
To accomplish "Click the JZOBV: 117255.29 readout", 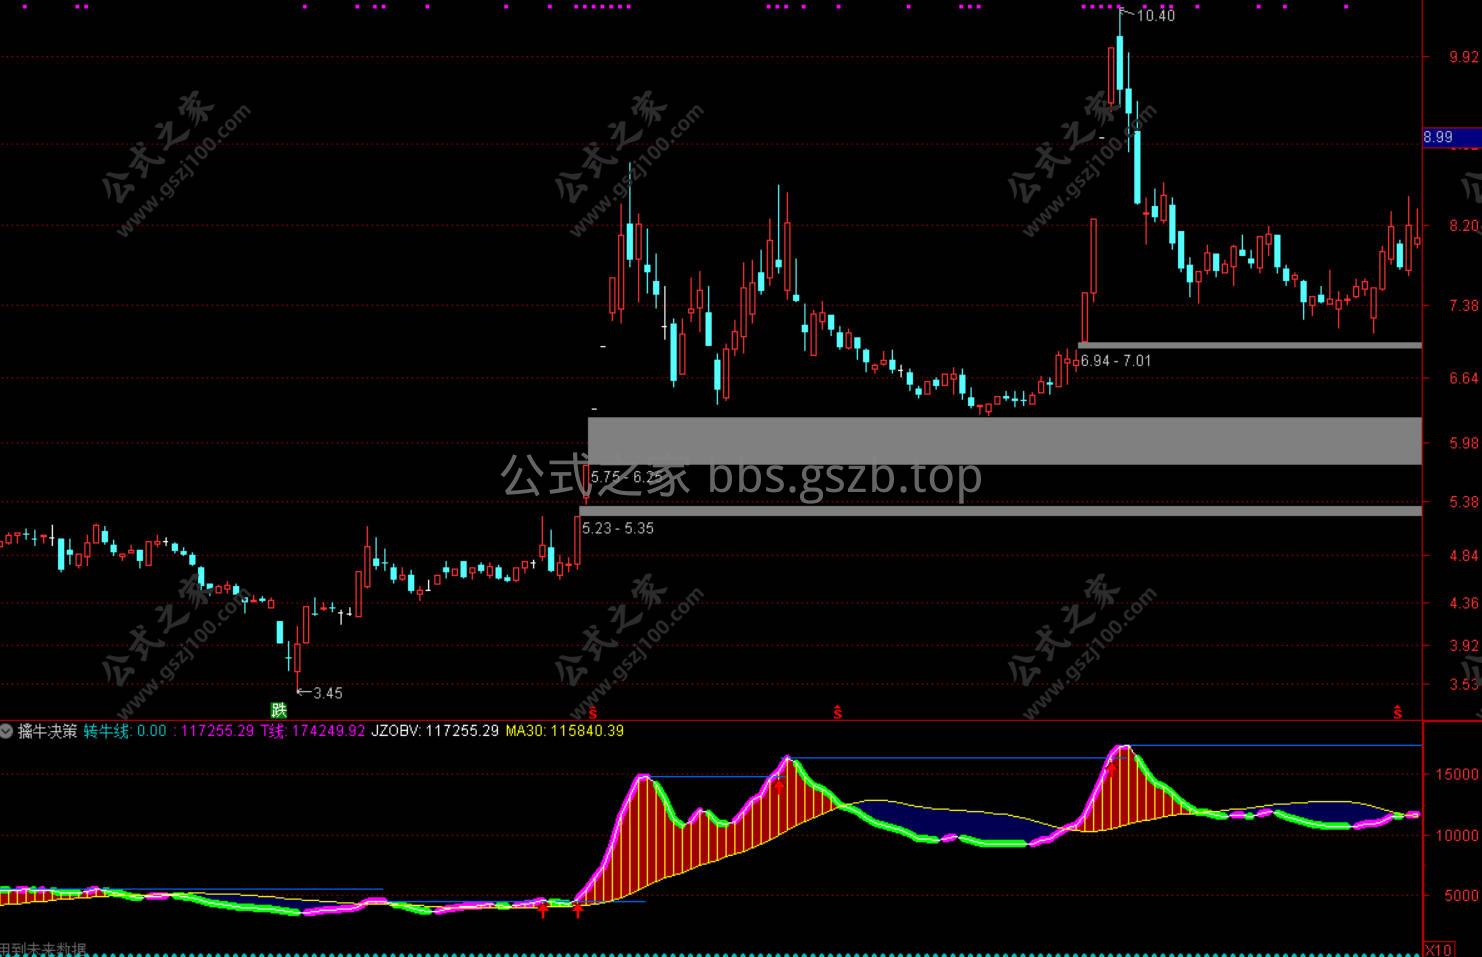I will click(x=435, y=731).
